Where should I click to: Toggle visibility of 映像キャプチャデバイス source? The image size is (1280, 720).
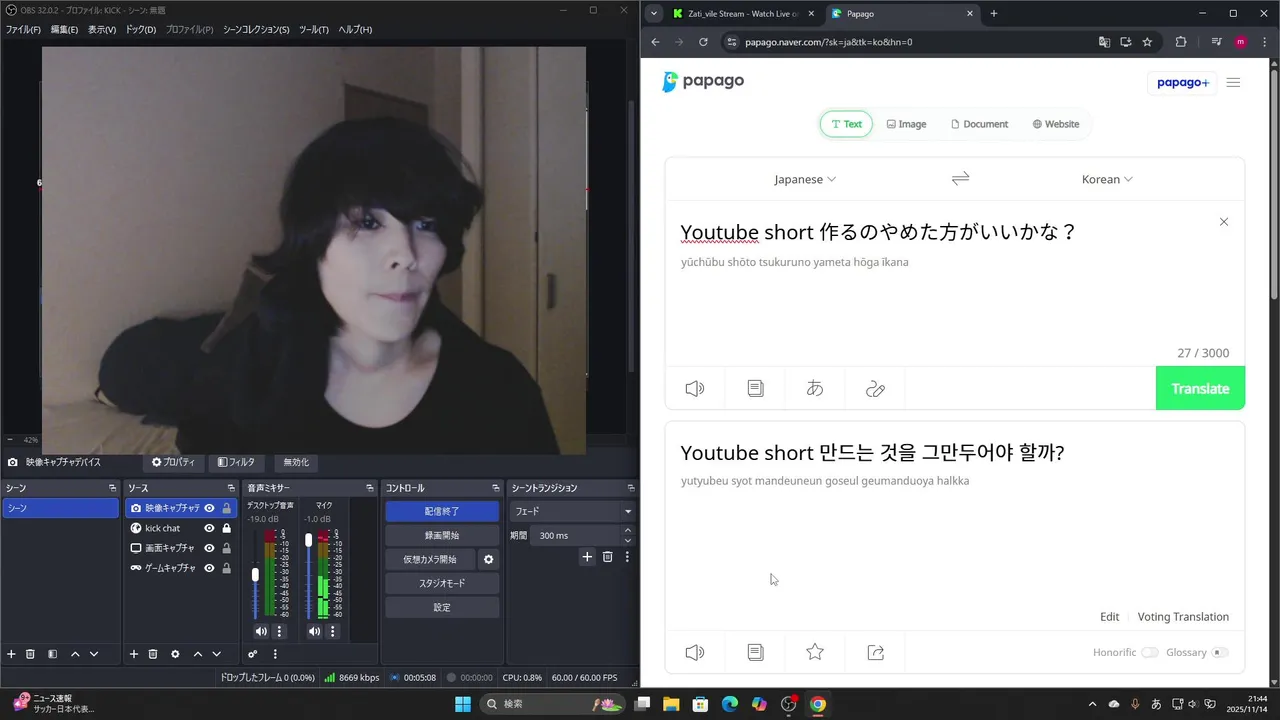[210, 508]
